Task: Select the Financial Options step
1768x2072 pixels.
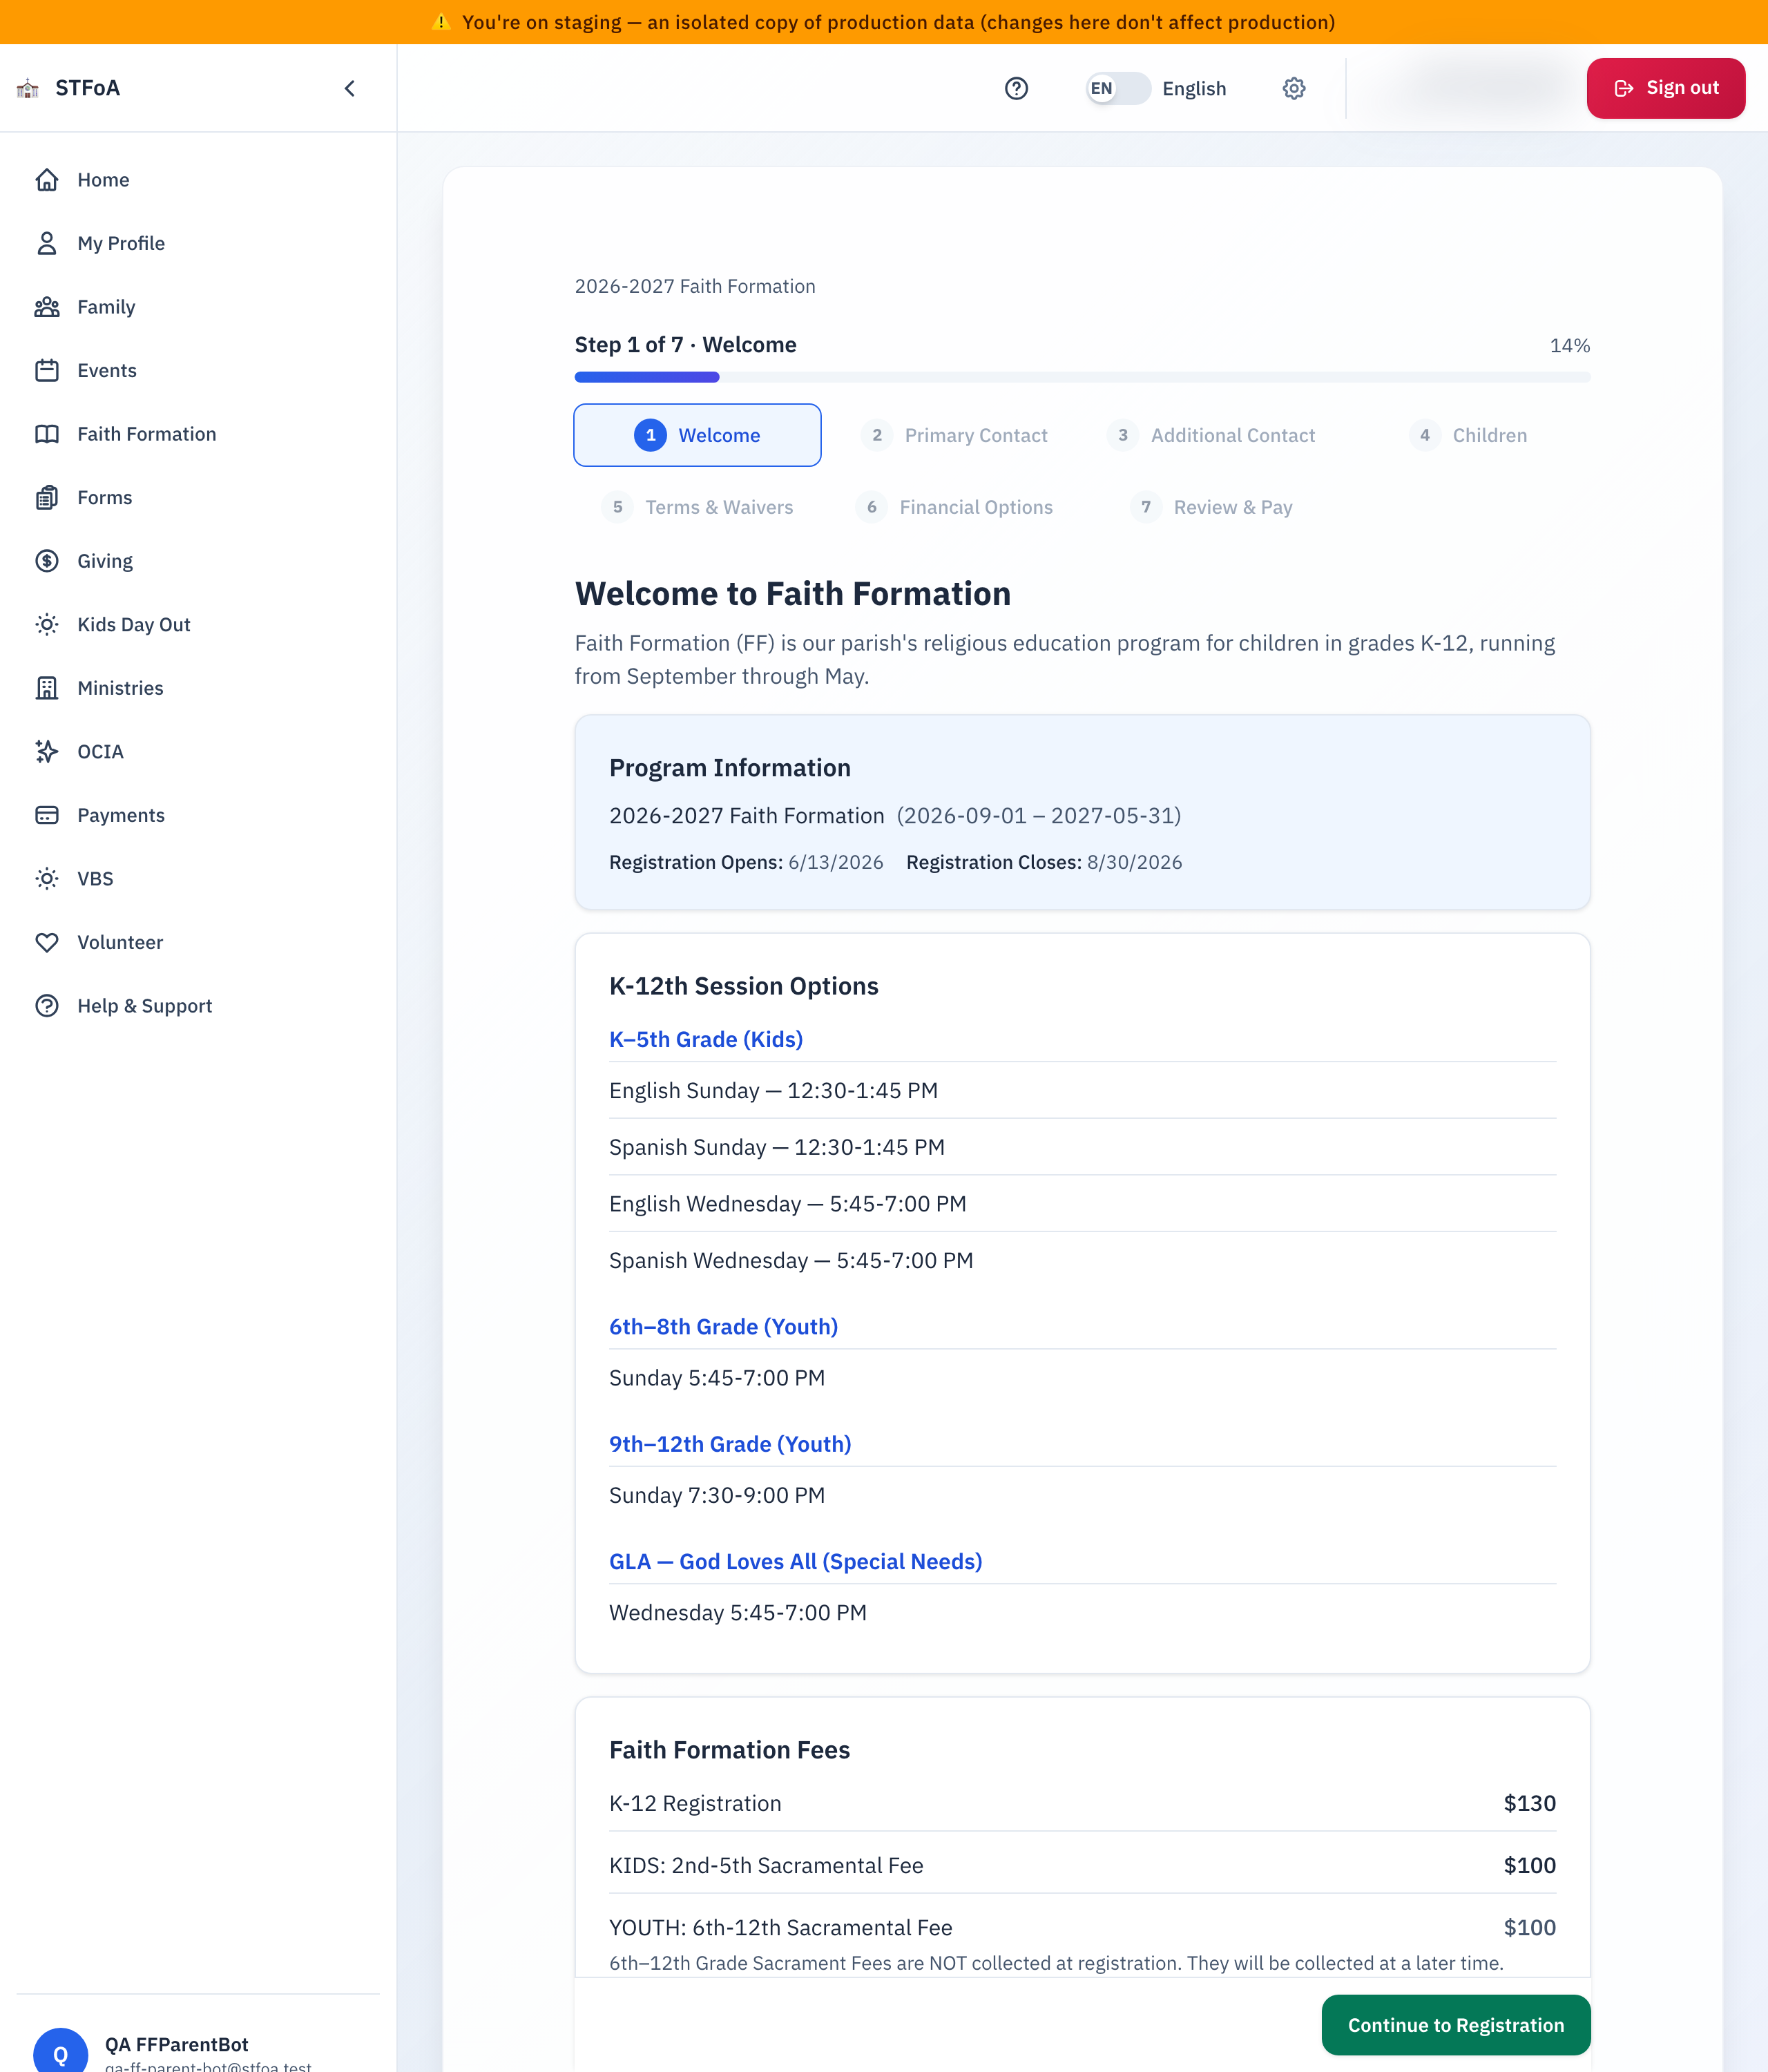Action: [x=954, y=507]
